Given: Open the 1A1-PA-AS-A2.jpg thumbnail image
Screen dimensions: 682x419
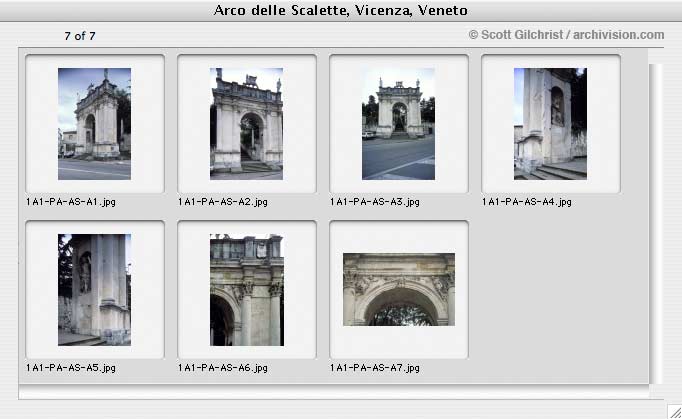Looking at the screenshot, I should [246, 124].
